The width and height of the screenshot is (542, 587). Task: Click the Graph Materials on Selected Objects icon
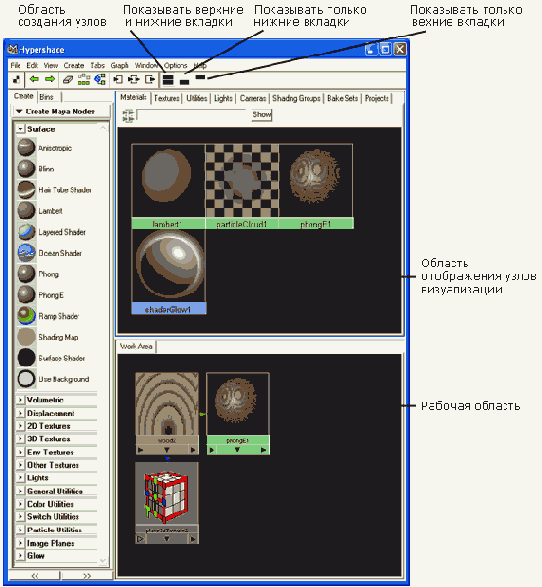coord(100,79)
